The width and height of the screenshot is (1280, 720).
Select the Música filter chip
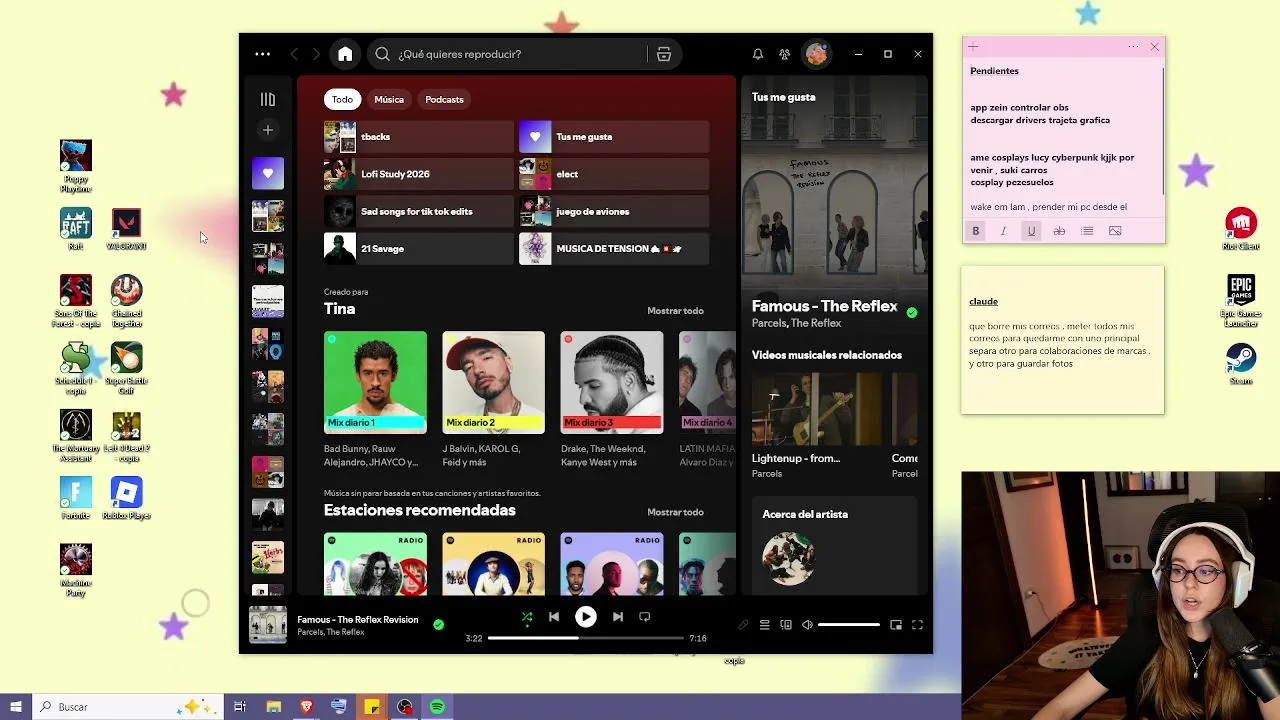389,99
